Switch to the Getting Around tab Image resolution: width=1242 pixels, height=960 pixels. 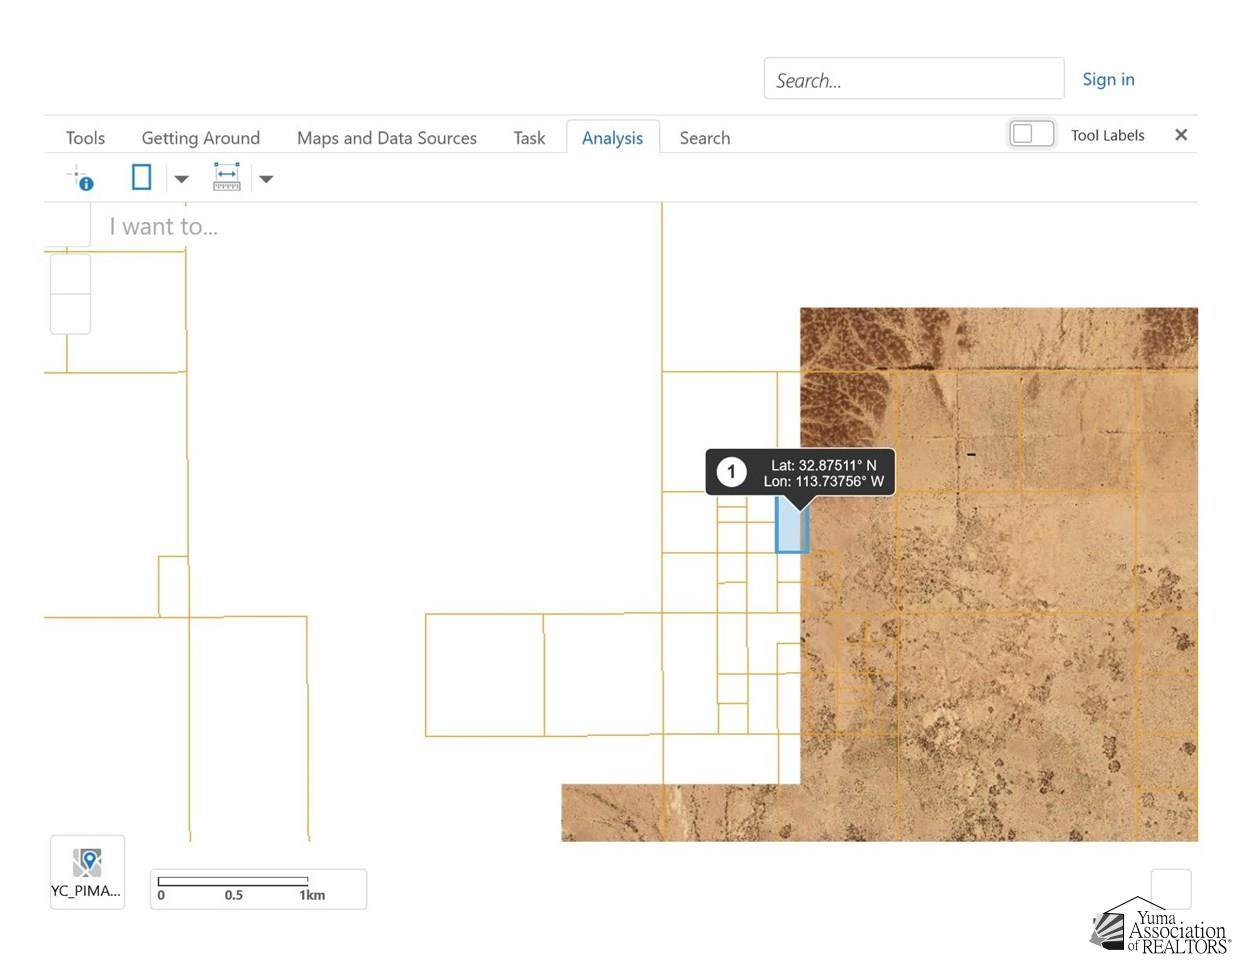(200, 138)
